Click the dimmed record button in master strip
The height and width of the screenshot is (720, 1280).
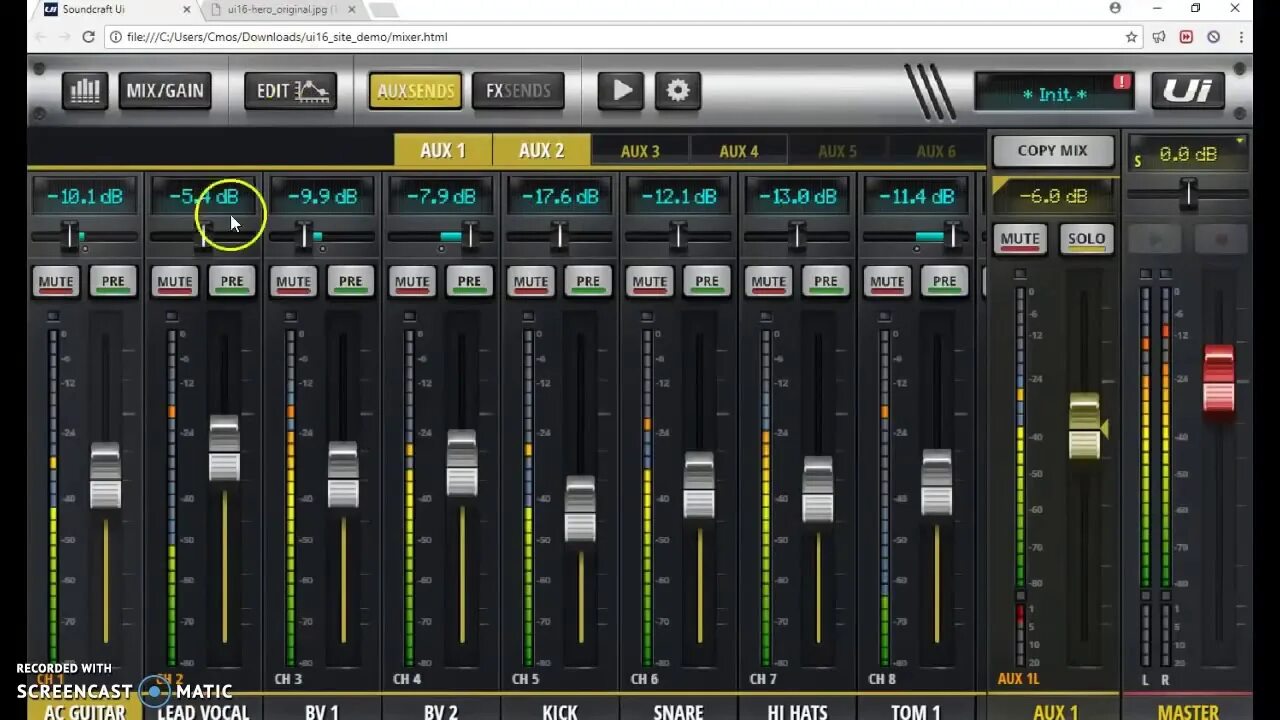(1219, 240)
